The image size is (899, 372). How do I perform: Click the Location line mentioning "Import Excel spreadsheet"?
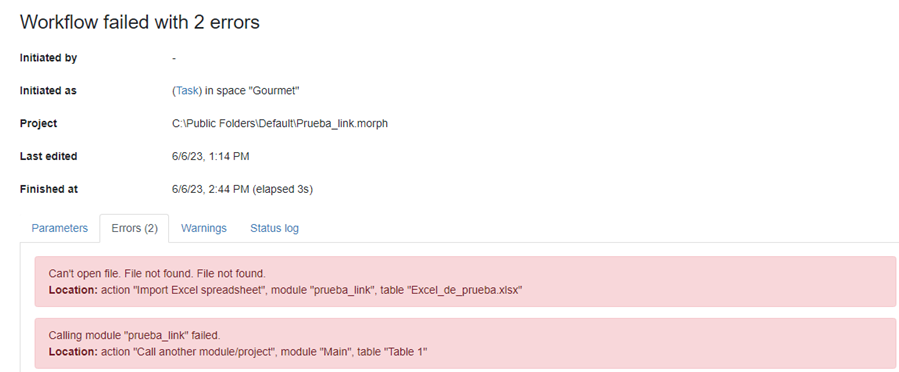pyautogui.click(x=285, y=290)
